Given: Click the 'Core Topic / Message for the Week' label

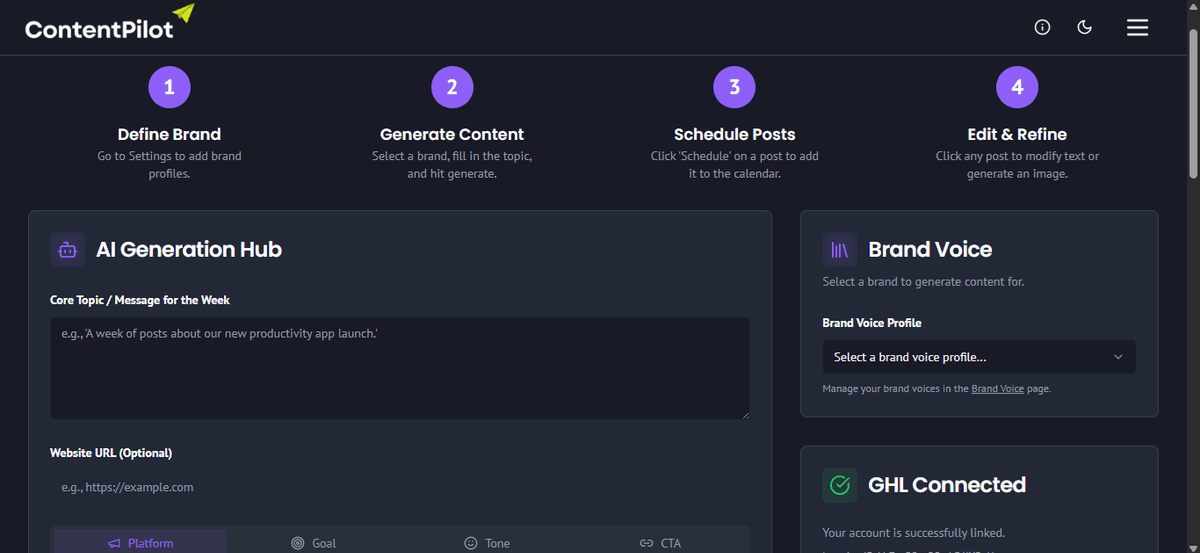Looking at the screenshot, I should click(x=140, y=300).
